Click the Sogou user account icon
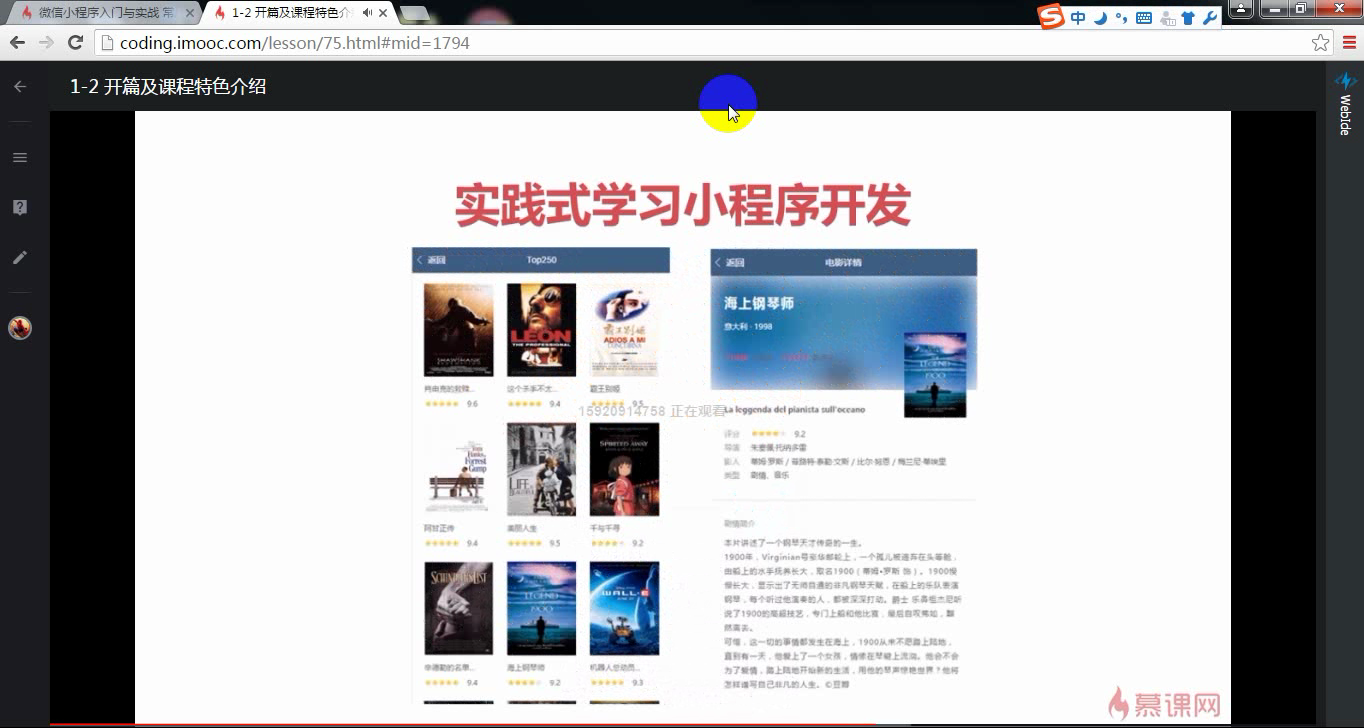Image resolution: width=1364 pixels, height=728 pixels. (x=1166, y=18)
